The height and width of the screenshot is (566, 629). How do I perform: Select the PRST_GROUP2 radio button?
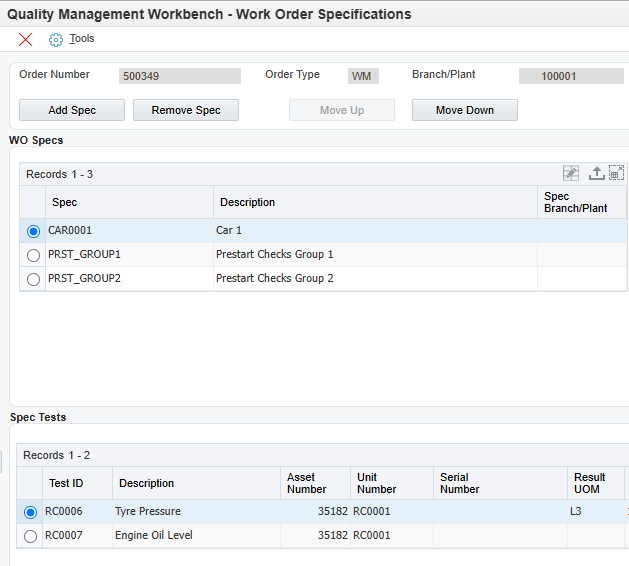pos(34,279)
